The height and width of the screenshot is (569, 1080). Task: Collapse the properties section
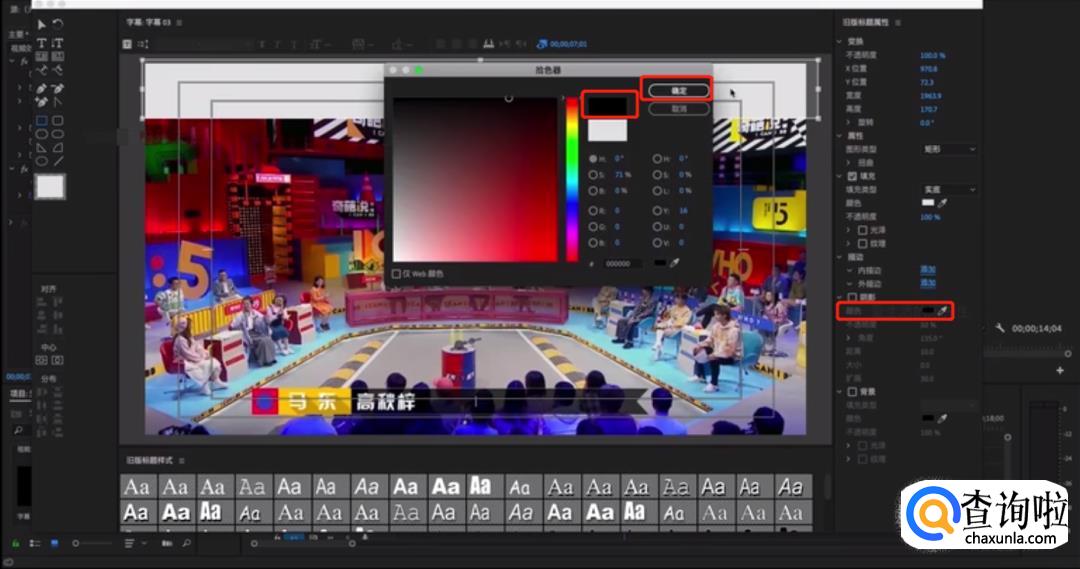(840, 136)
